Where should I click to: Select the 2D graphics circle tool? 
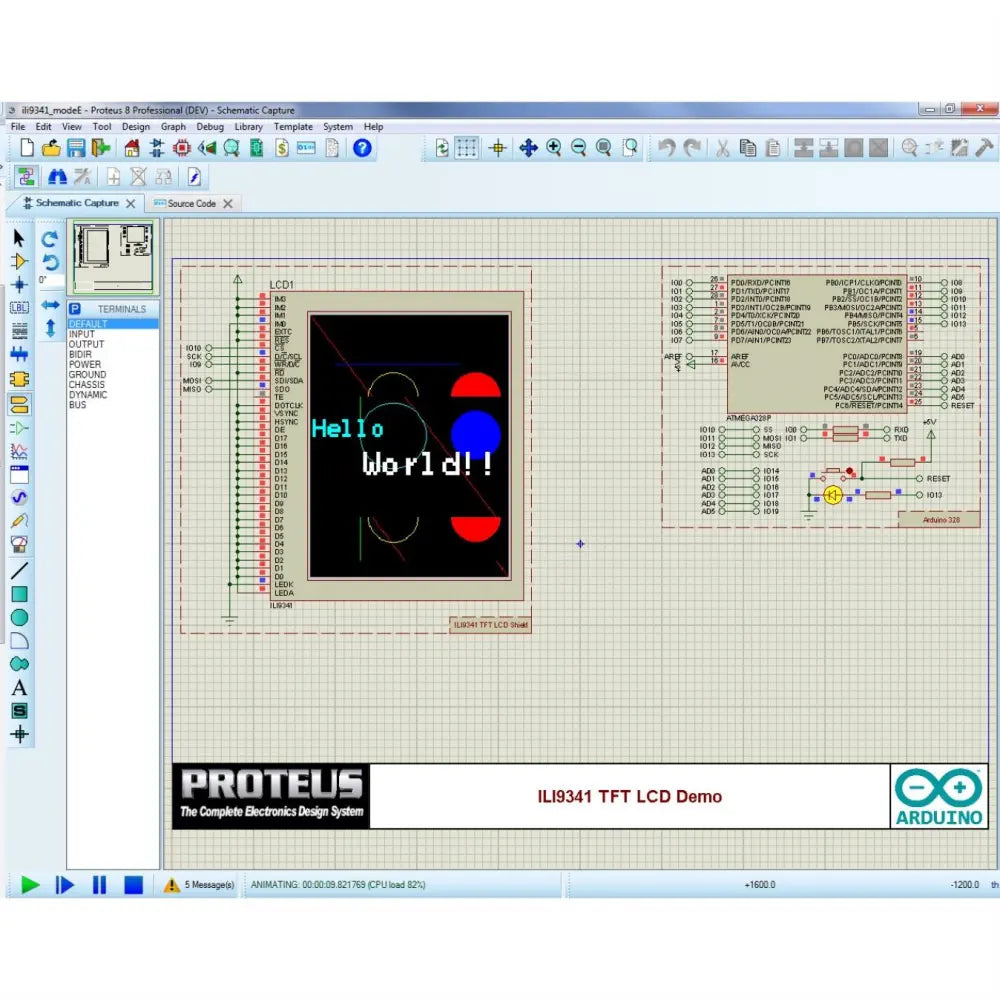[19, 618]
